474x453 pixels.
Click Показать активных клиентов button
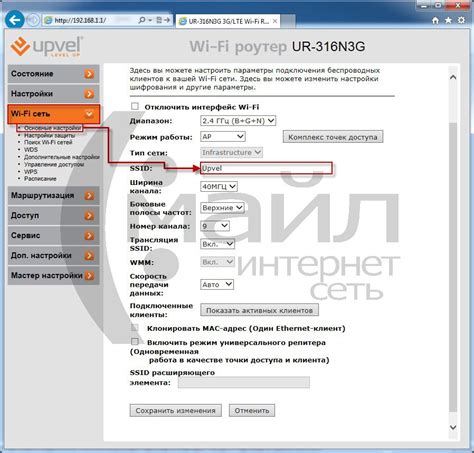point(259,310)
